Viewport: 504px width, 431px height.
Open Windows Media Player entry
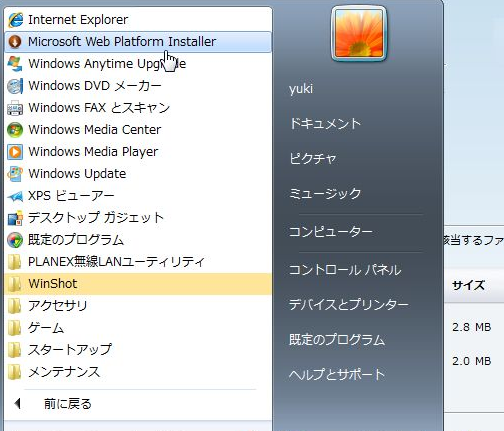pyautogui.click(x=138, y=152)
